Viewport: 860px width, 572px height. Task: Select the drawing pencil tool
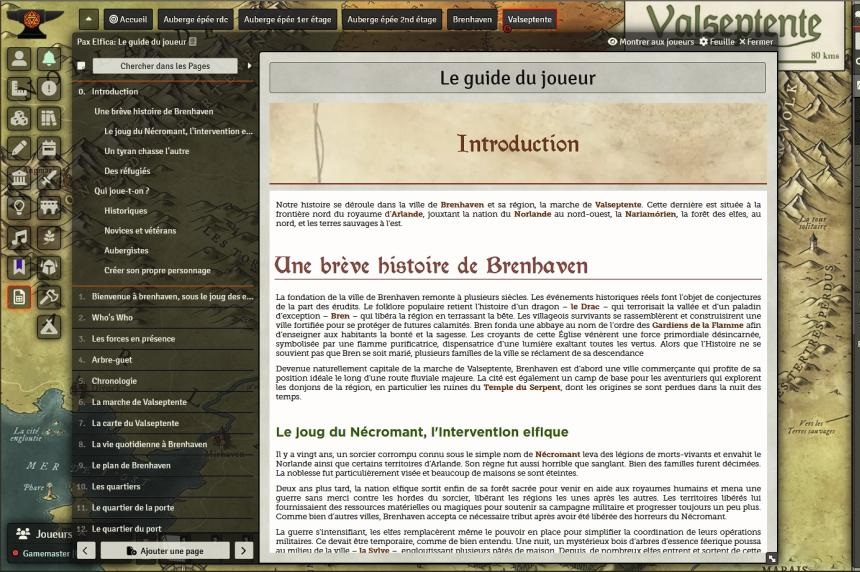(19, 148)
